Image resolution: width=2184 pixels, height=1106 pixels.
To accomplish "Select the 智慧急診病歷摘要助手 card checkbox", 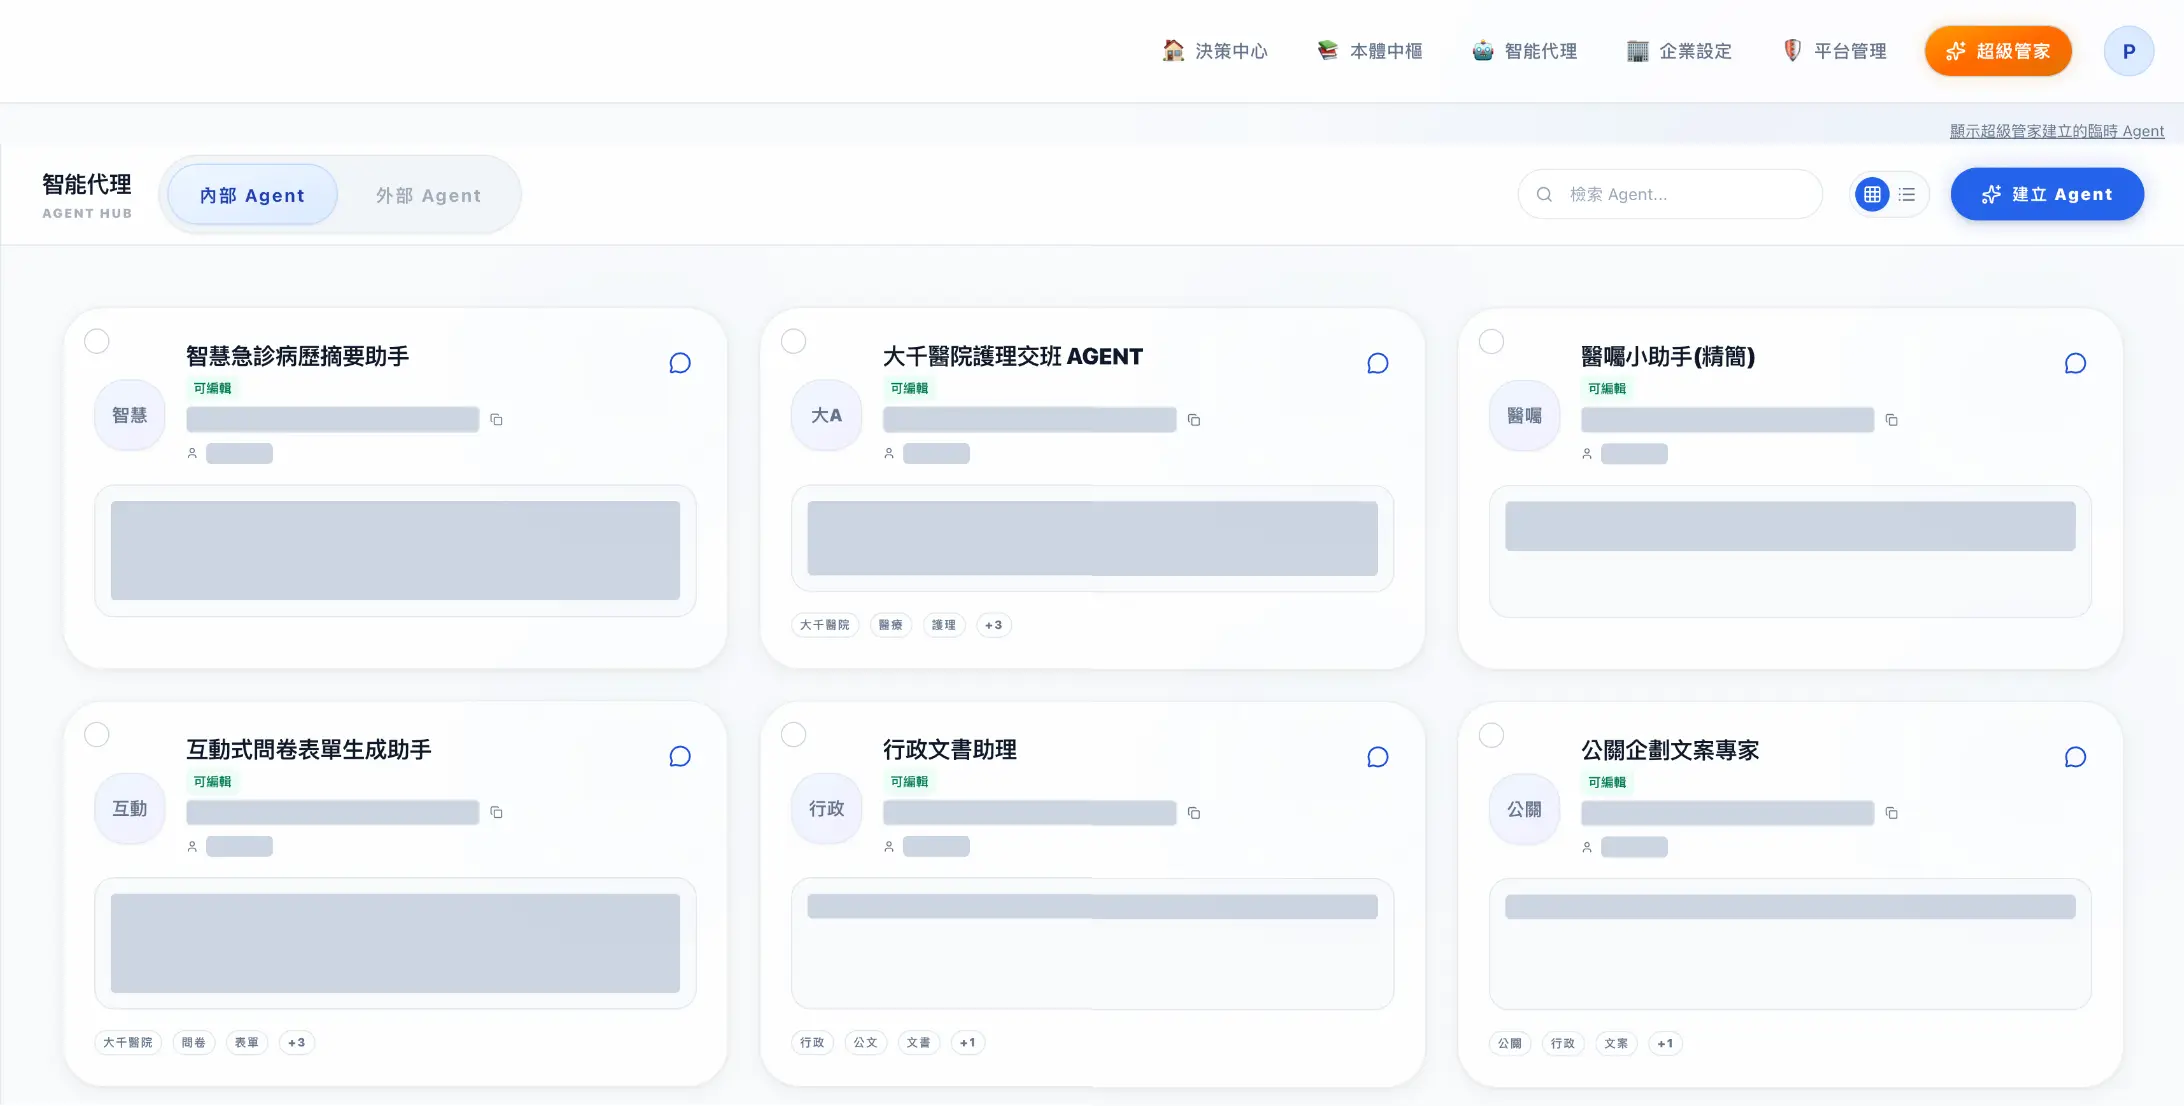I will 97,341.
